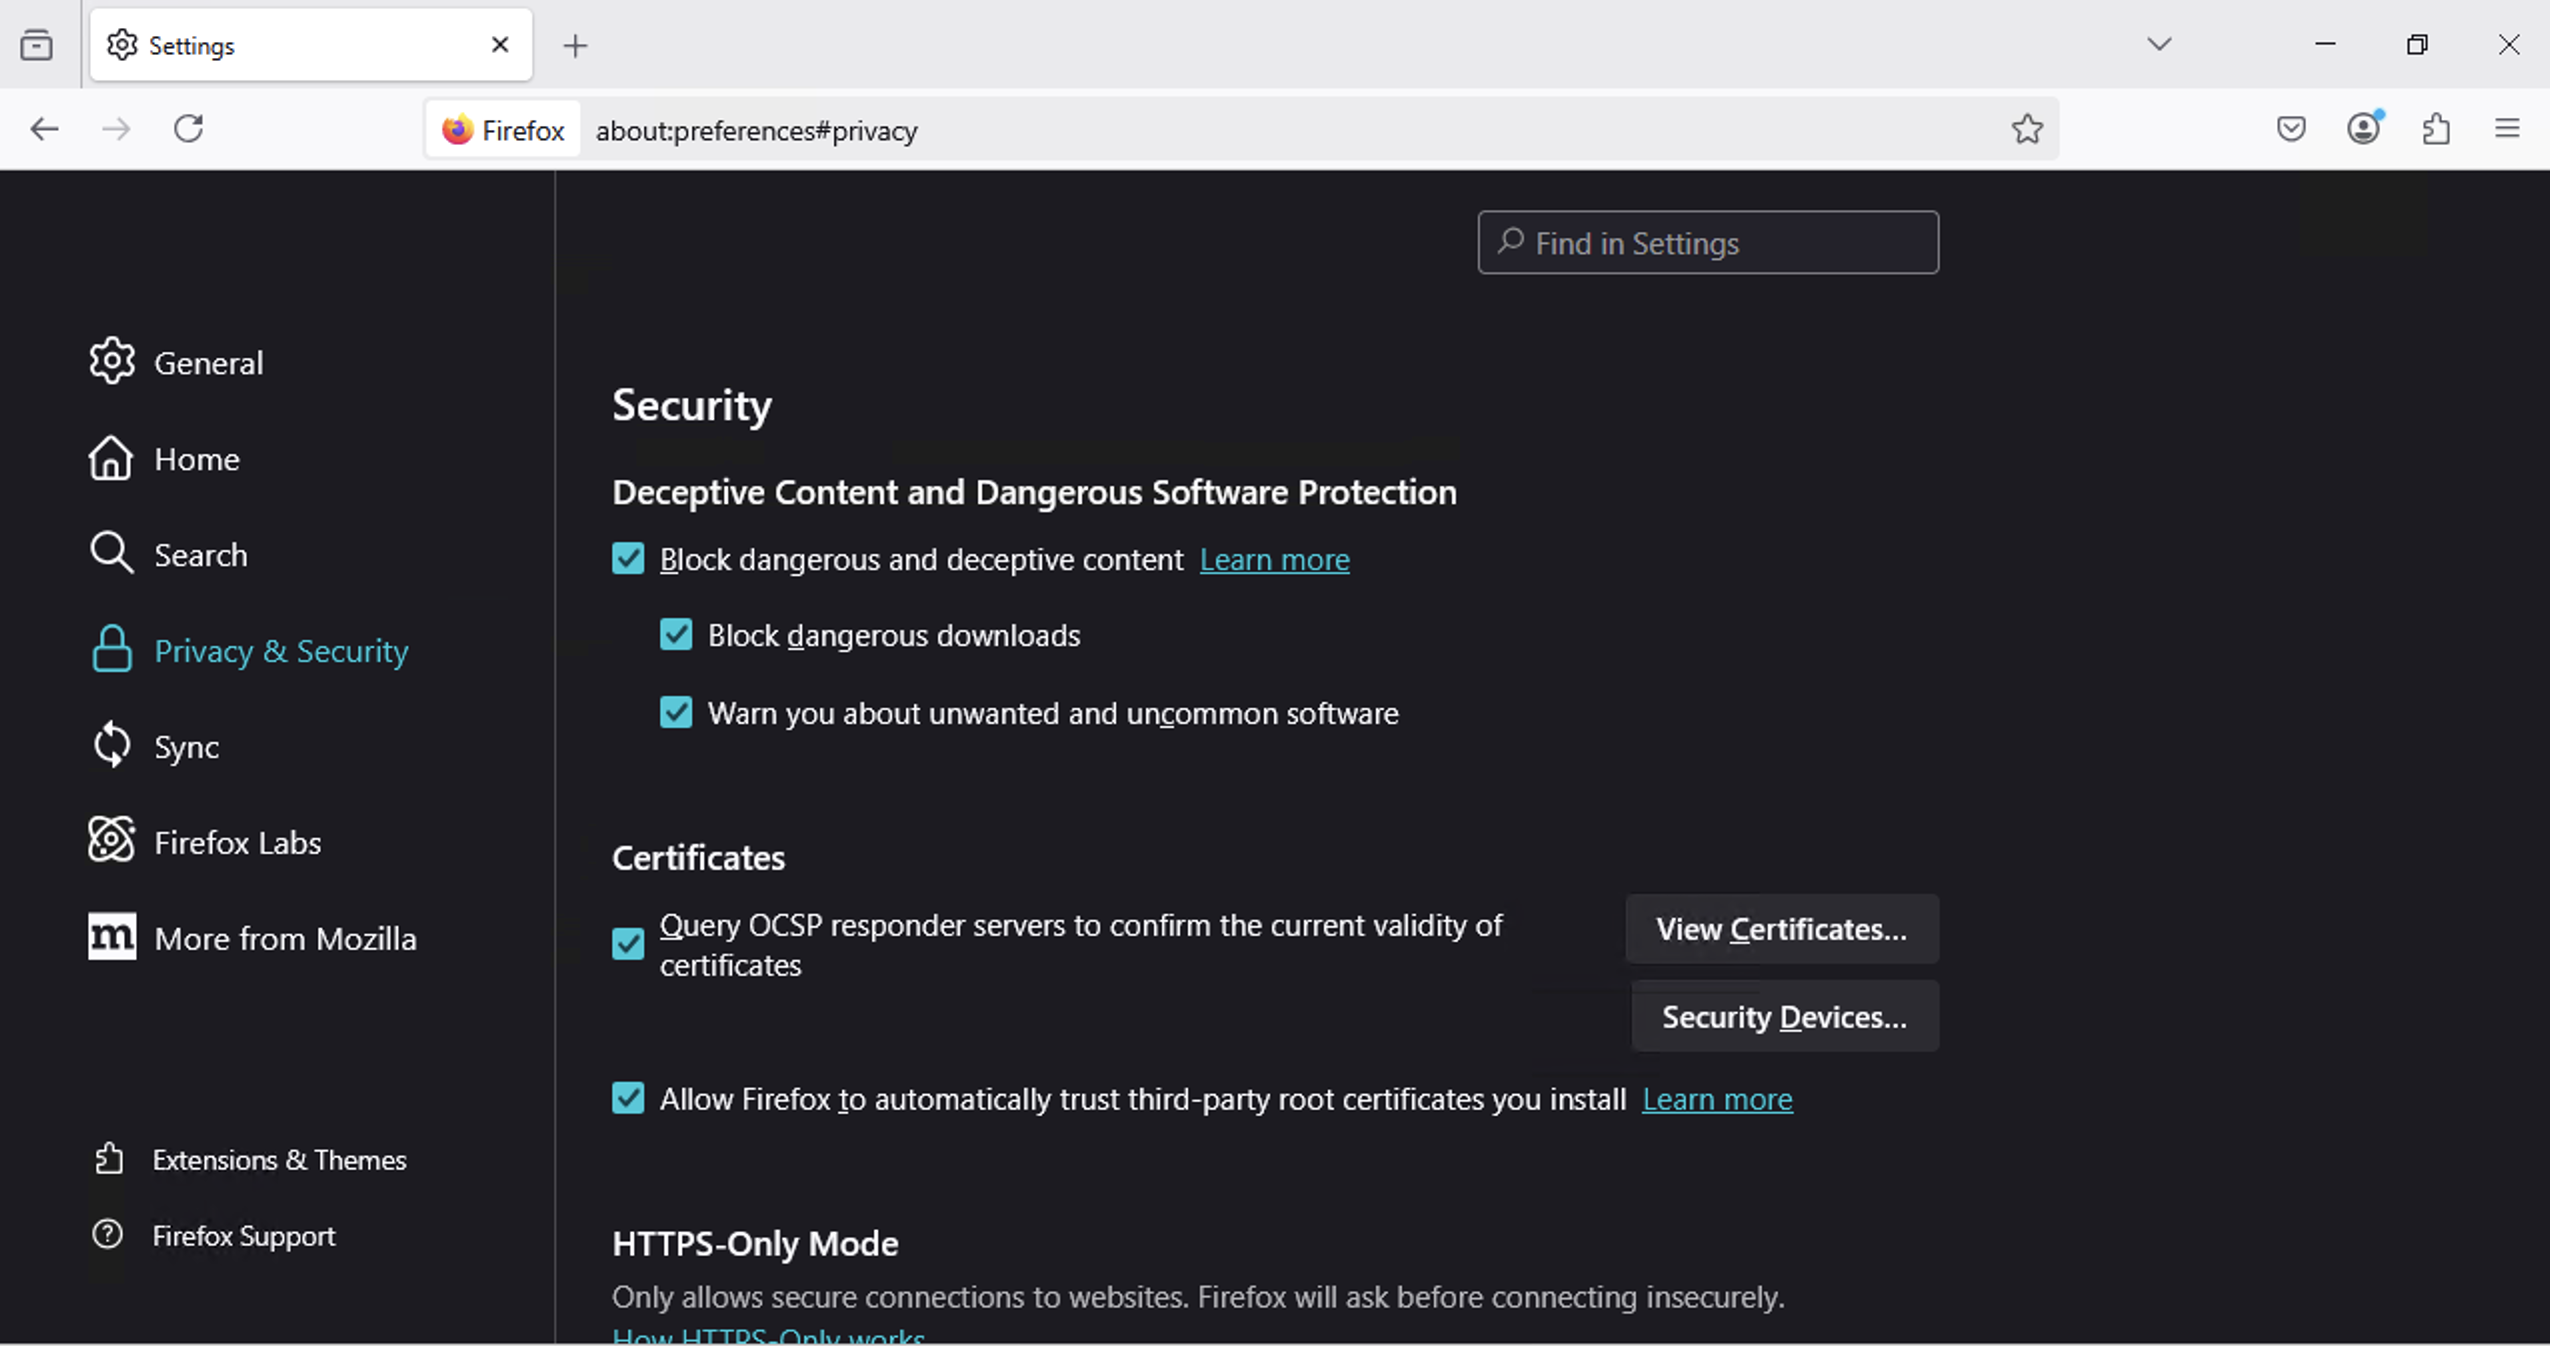Click the Pocket save icon
Viewport: 2550px width, 1346px height.
click(2291, 129)
